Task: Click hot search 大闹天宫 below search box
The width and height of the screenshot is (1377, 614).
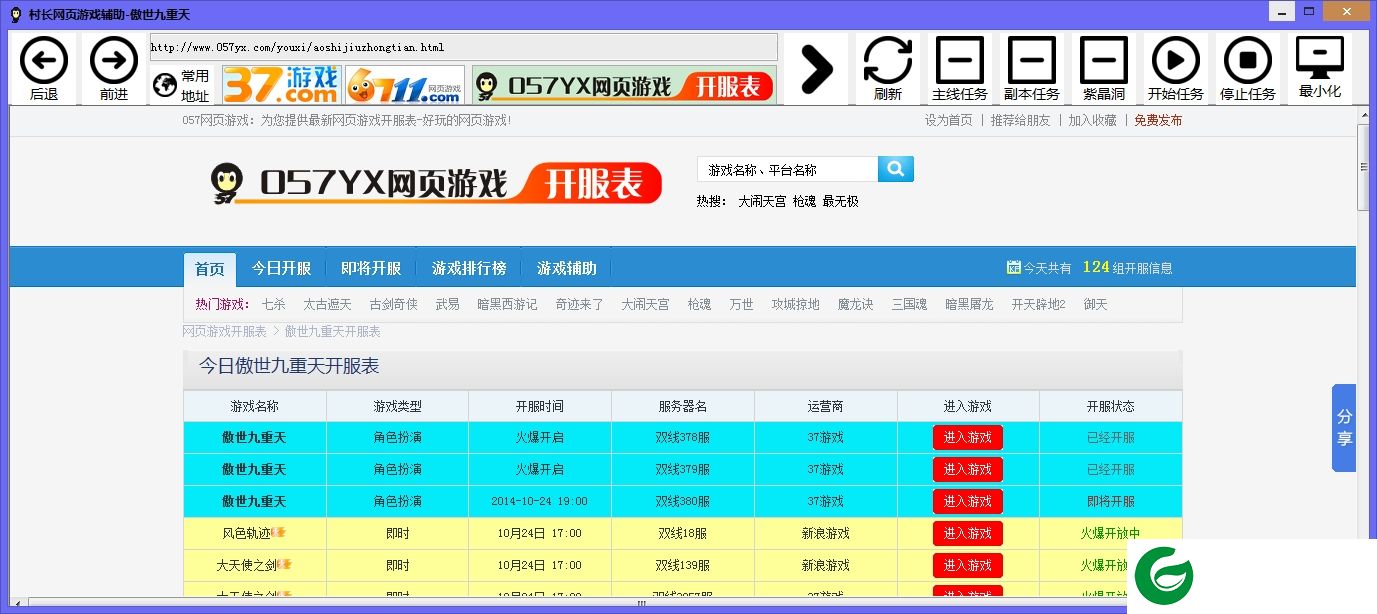Action: click(762, 201)
